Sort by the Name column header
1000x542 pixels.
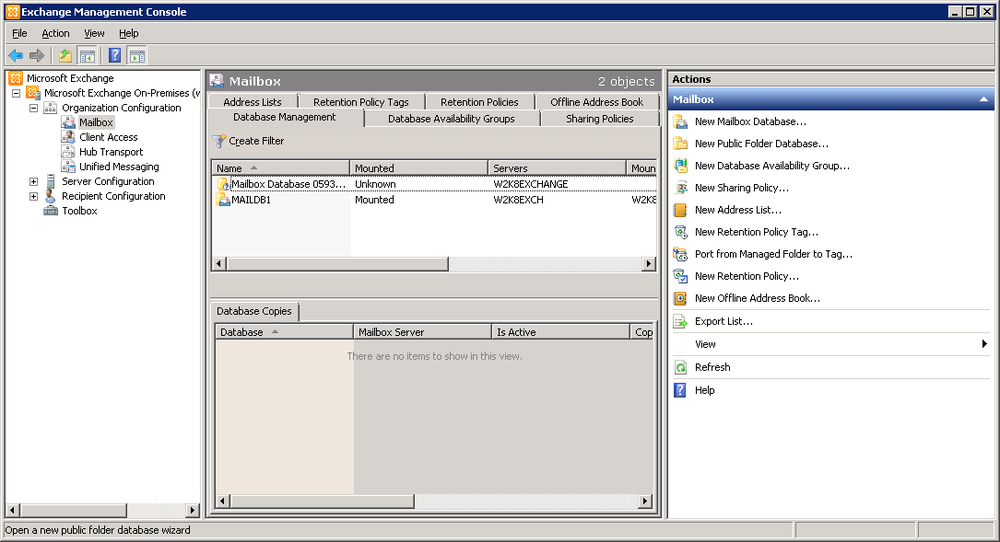click(281, 168)
